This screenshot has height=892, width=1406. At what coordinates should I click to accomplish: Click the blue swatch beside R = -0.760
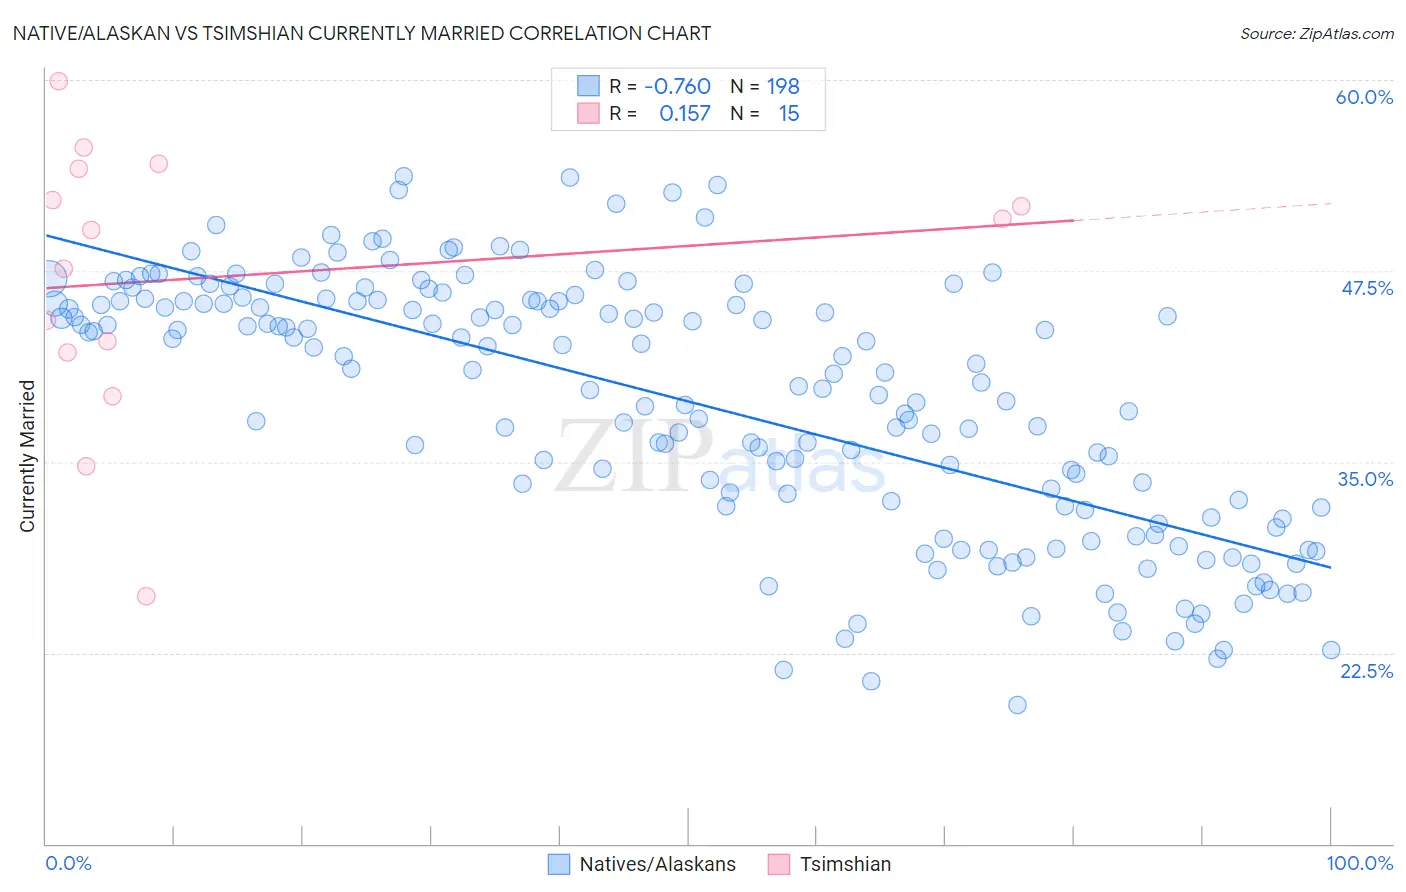tap(588, 86)
